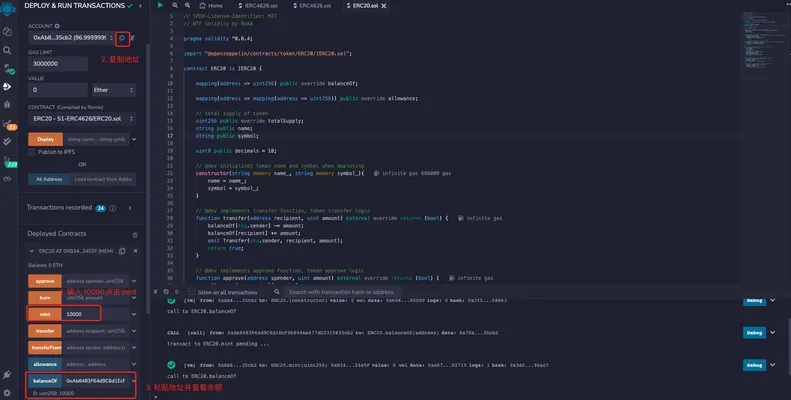The image size is (791, 400).
Task: Expand Deploy constructor parameters chevron
Action: point(134,139)
